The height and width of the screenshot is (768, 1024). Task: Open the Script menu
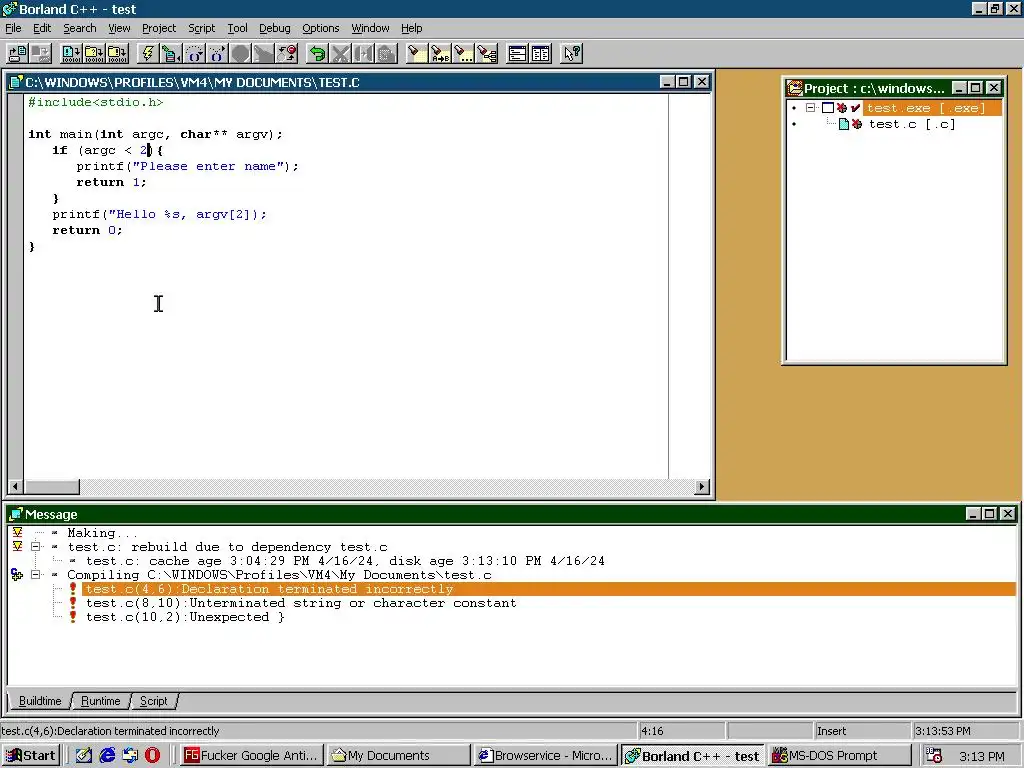pos(201,28)
